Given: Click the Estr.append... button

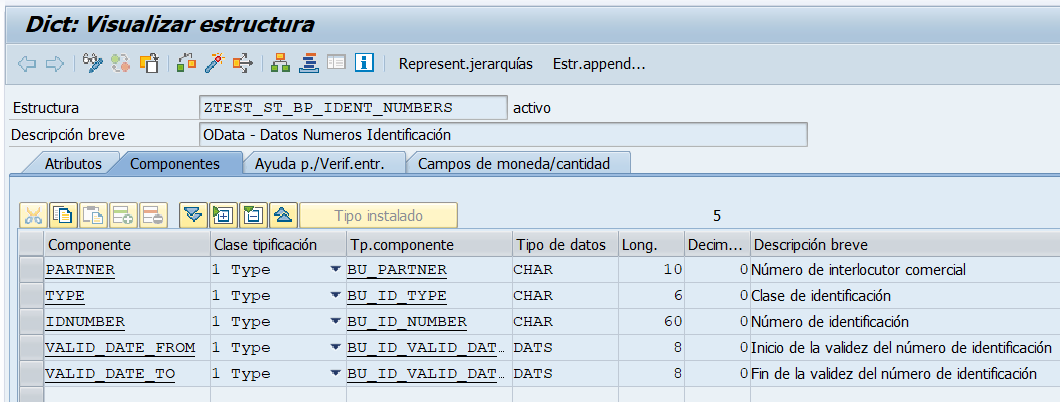Looking at the screenshot, I should (x=599, y=64).
